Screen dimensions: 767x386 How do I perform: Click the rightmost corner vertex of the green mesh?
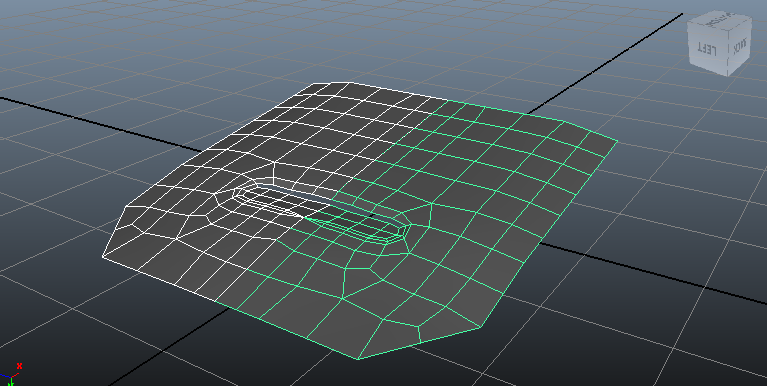pyautogui.click(x=617, y=141)
